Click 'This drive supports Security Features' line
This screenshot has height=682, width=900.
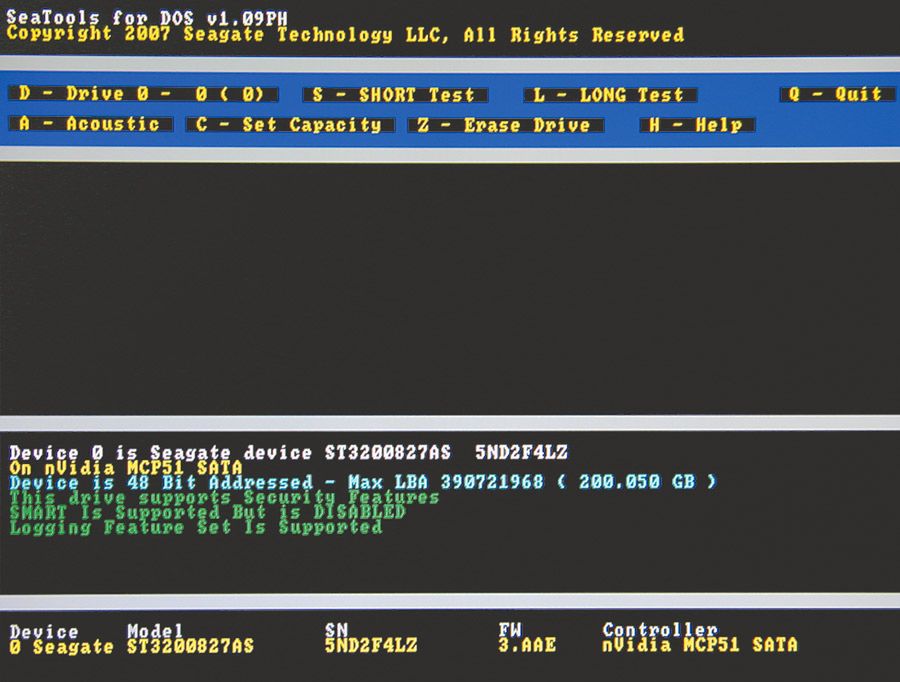[224, 497]
